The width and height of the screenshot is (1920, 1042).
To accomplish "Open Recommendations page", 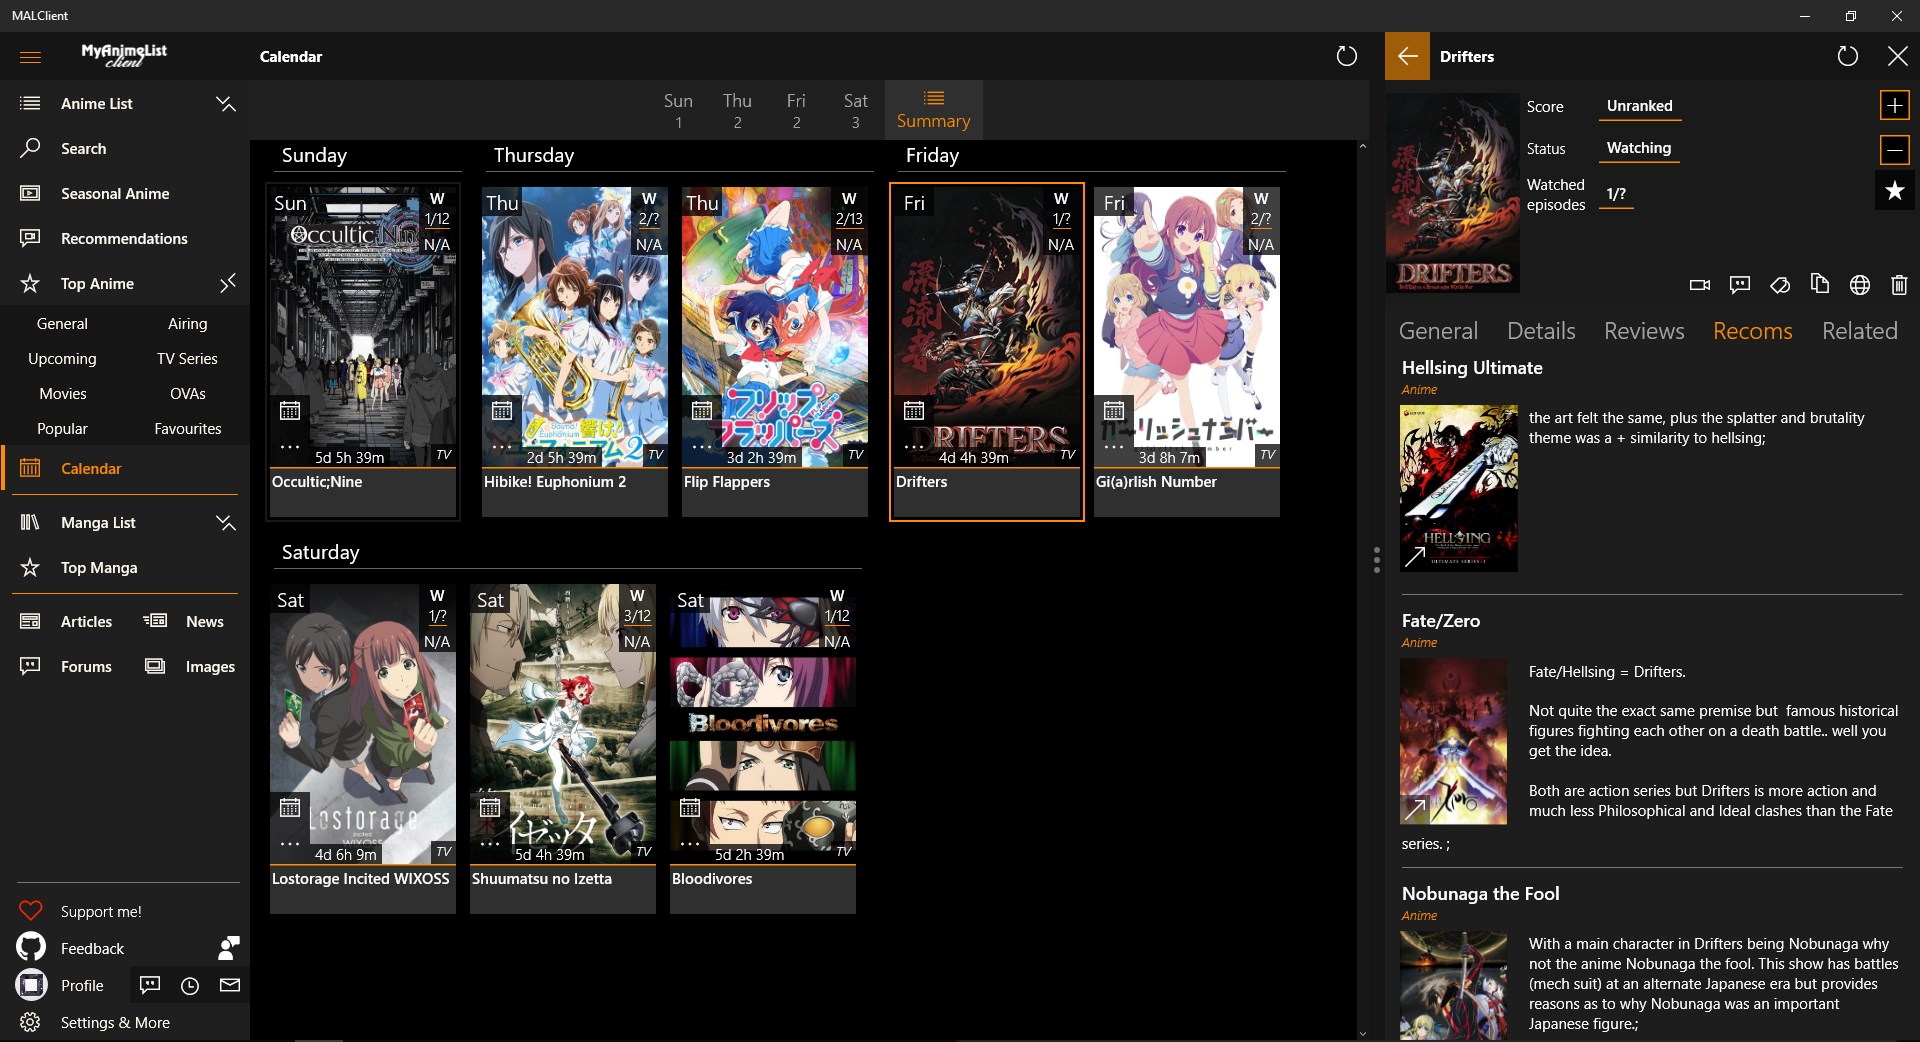I will [125, 238].
